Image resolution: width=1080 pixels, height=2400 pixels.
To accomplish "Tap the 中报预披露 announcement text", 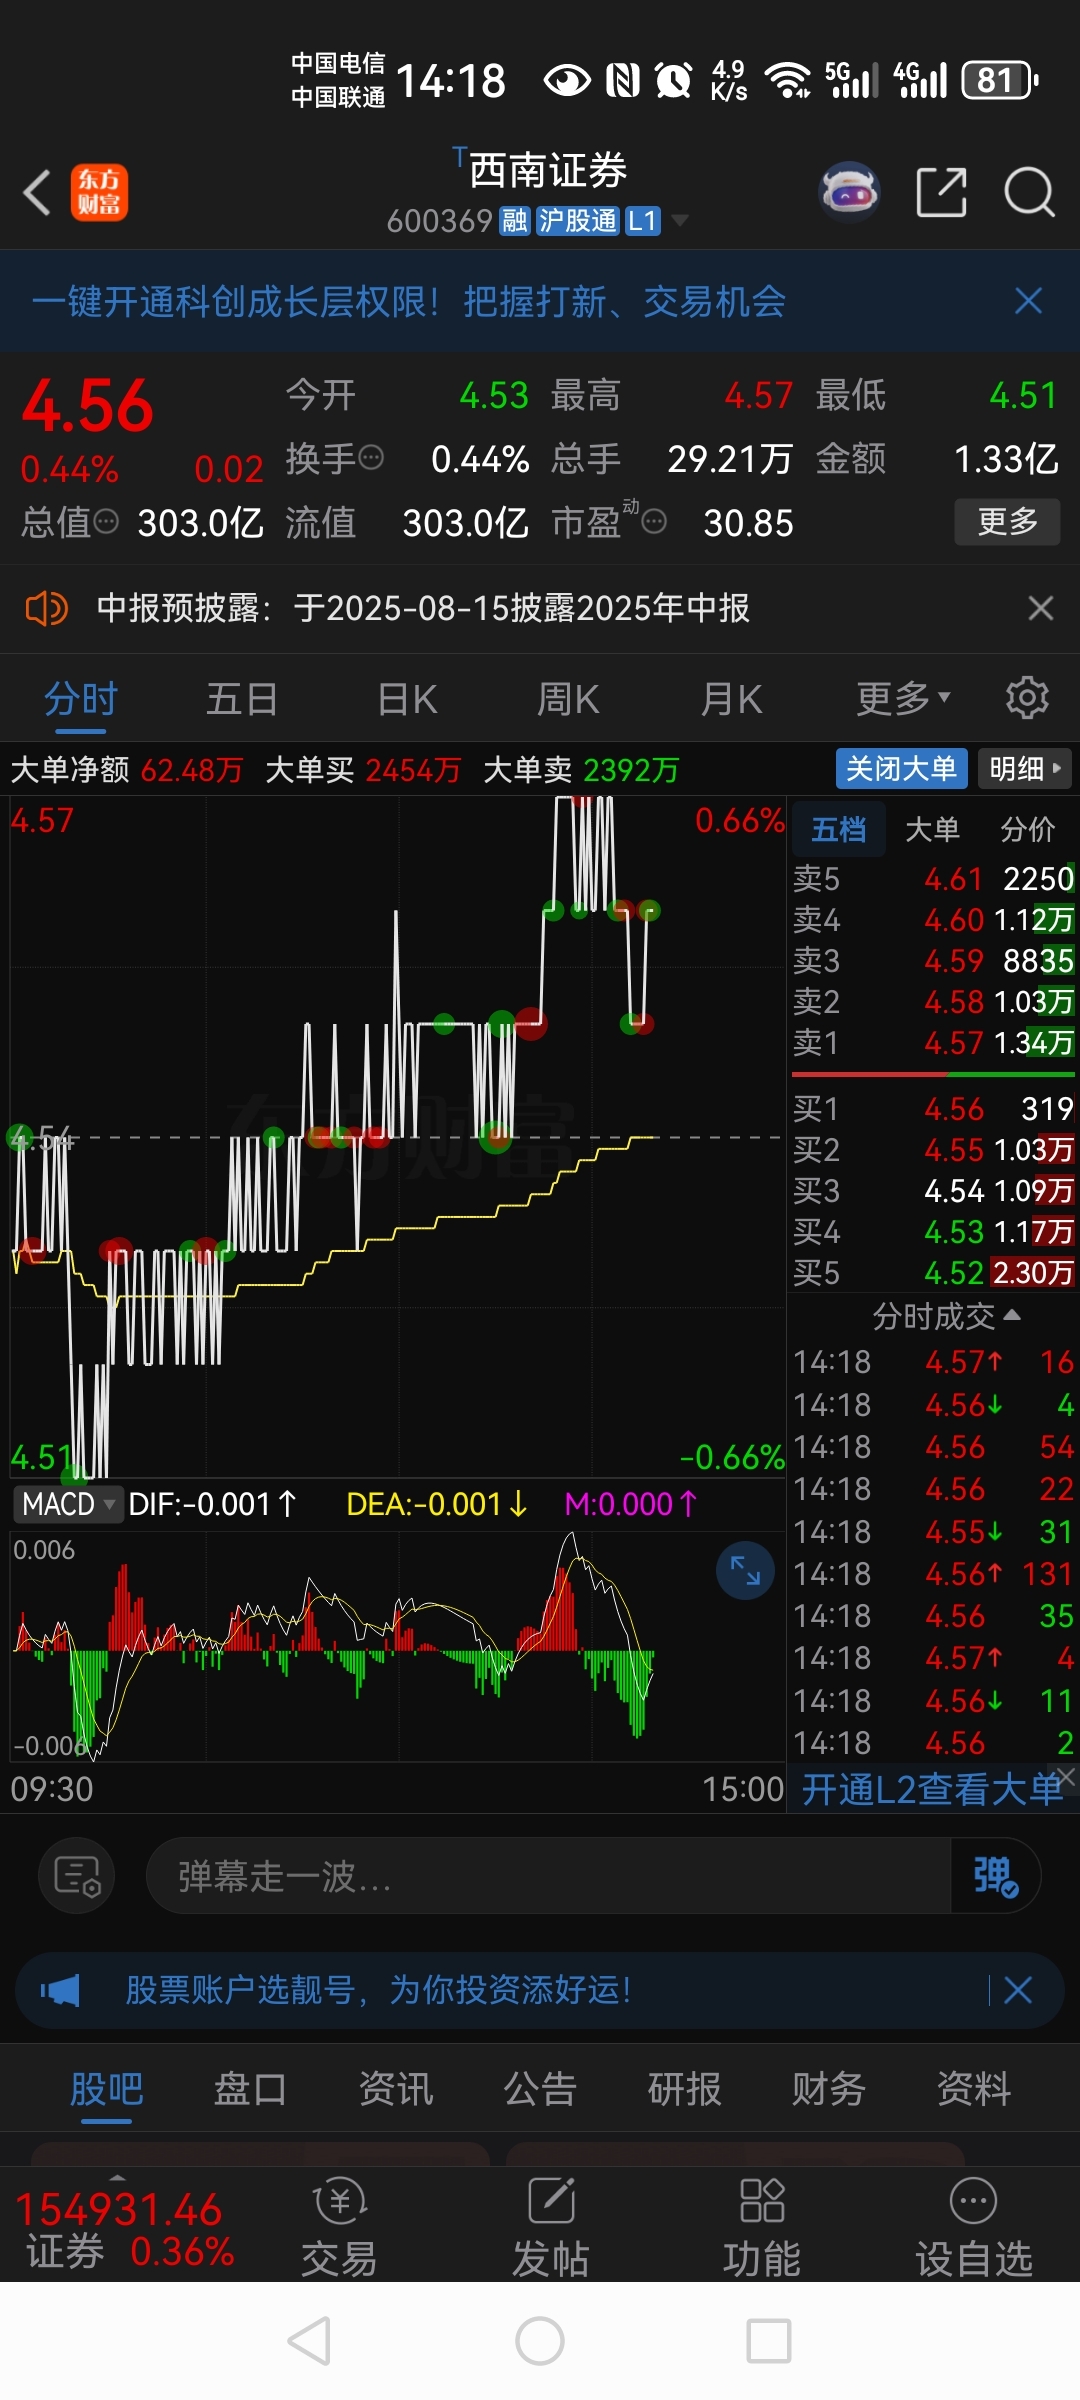I will (x=423, y=608).
